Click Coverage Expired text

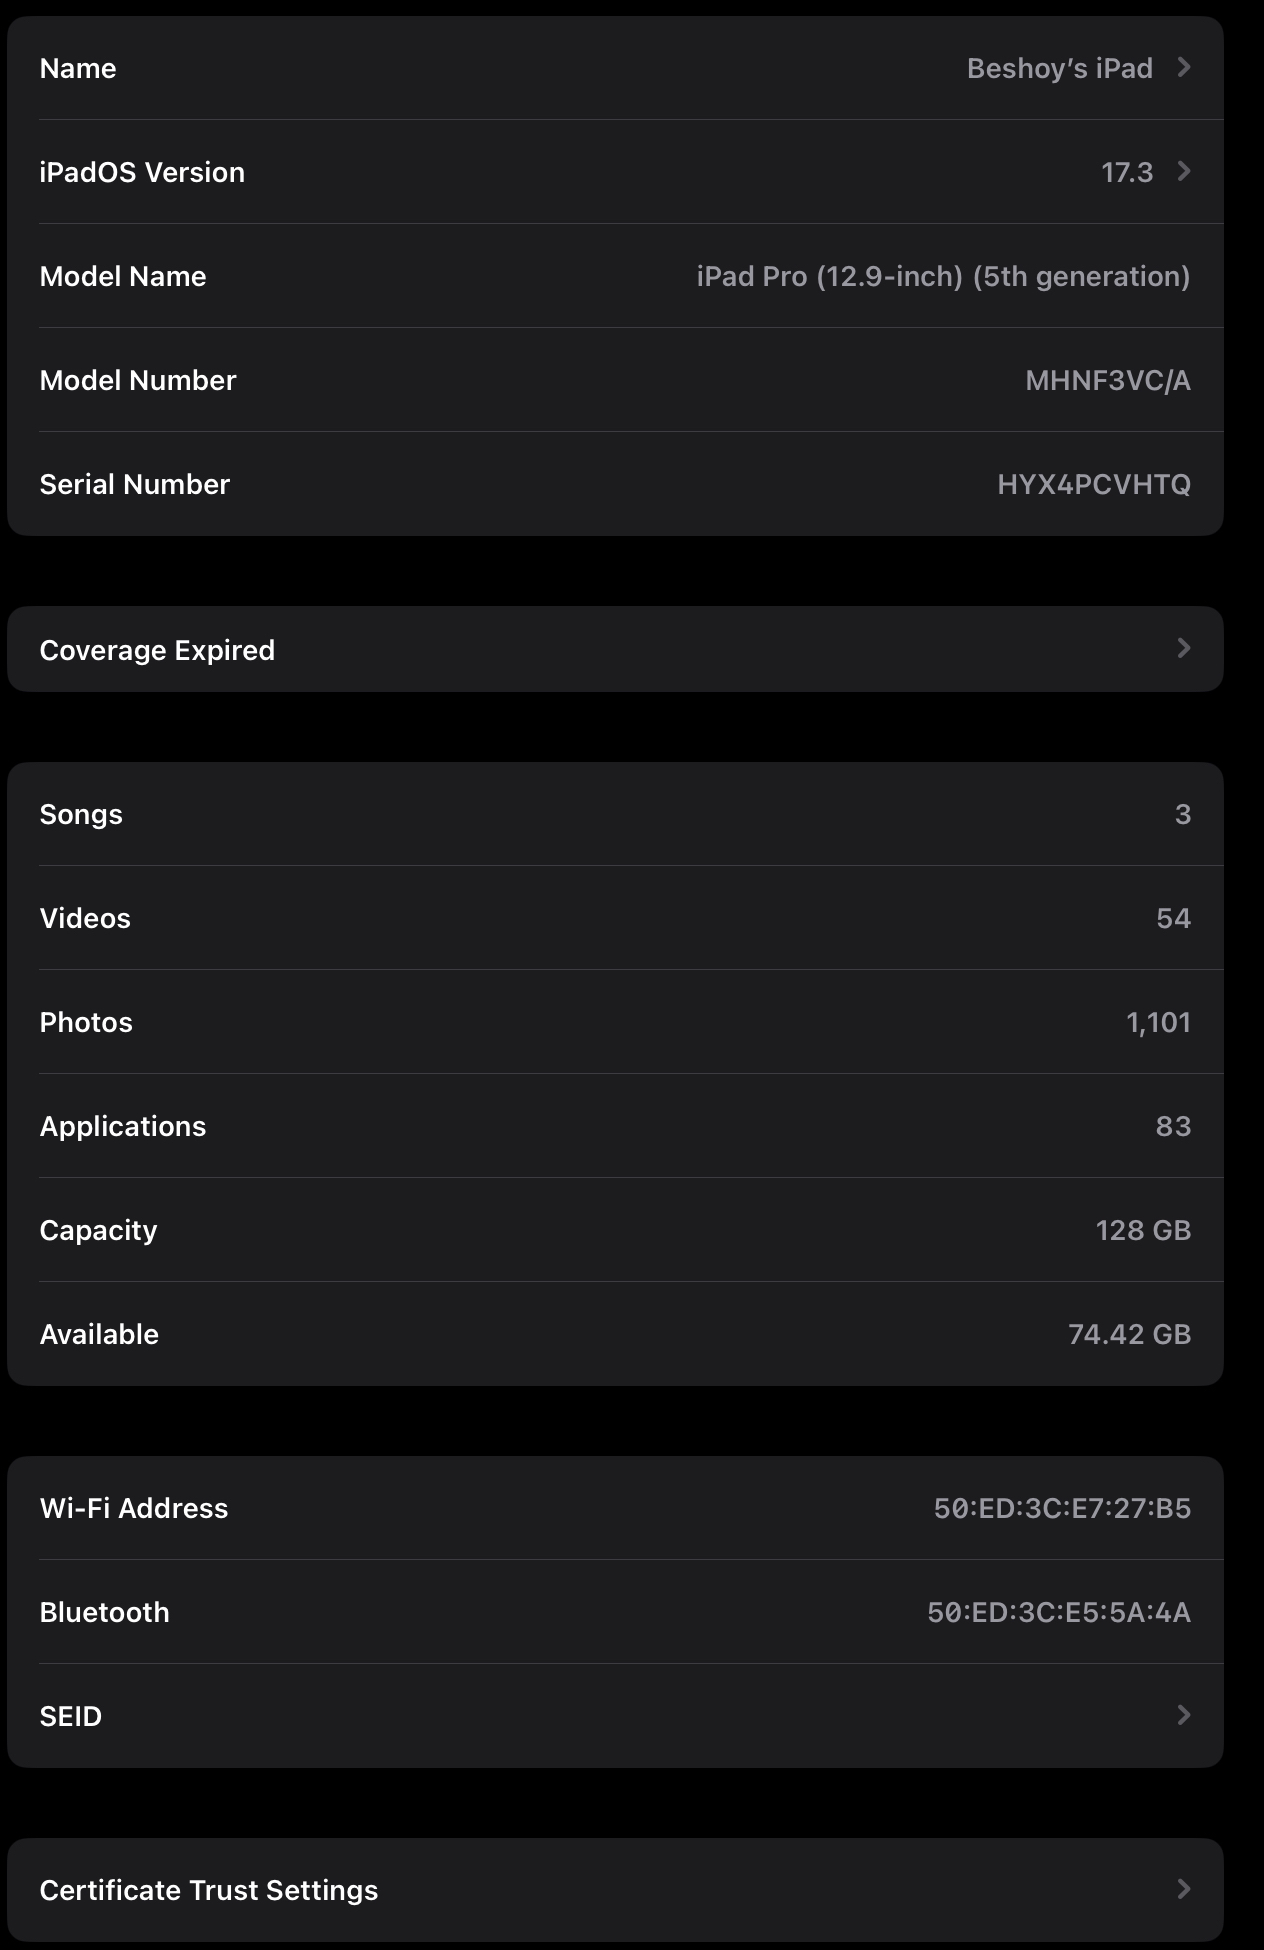coord(157,650)
